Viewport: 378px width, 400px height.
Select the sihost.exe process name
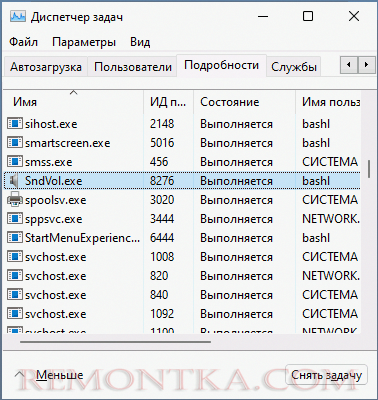(51, 124)
